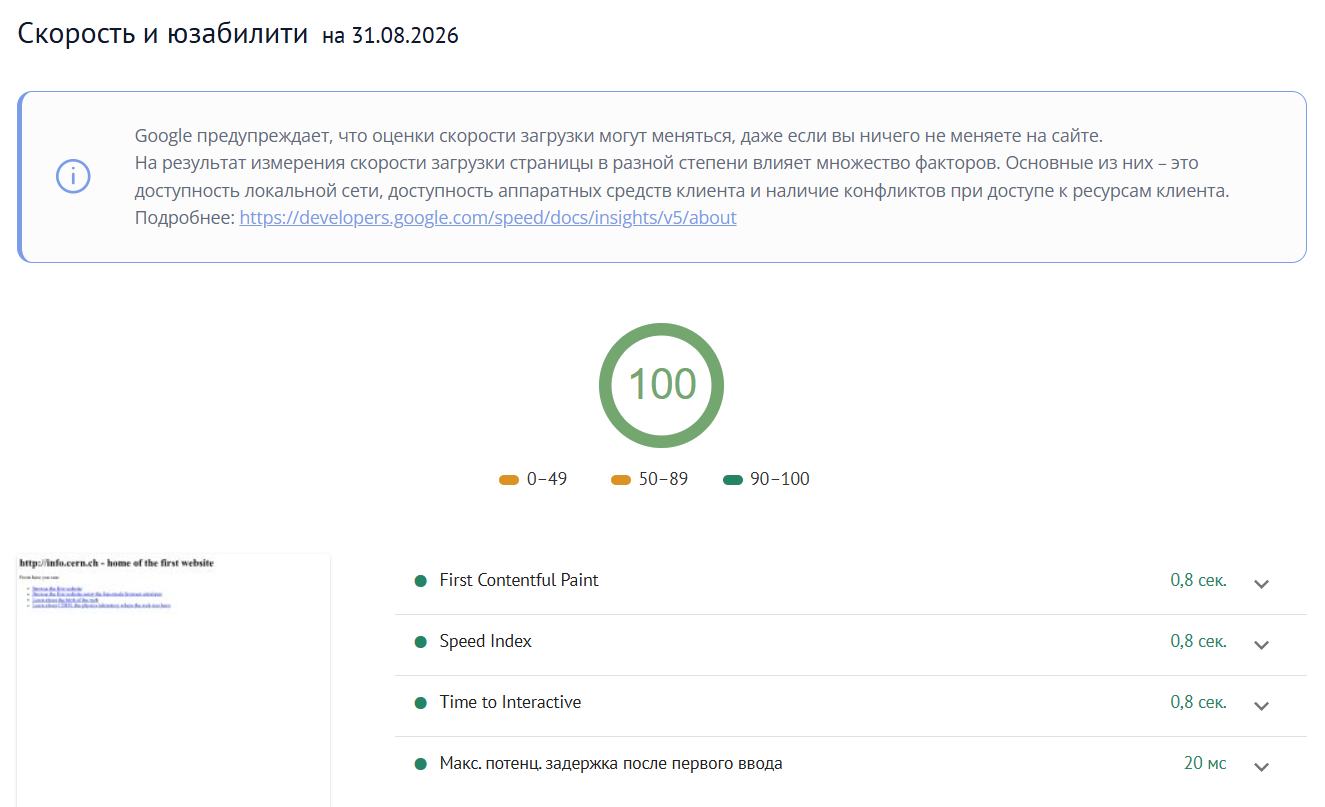Screen dimensions: 1325x807
Task: Click the Time to Interactive label
Action: (x=510, y=702)
